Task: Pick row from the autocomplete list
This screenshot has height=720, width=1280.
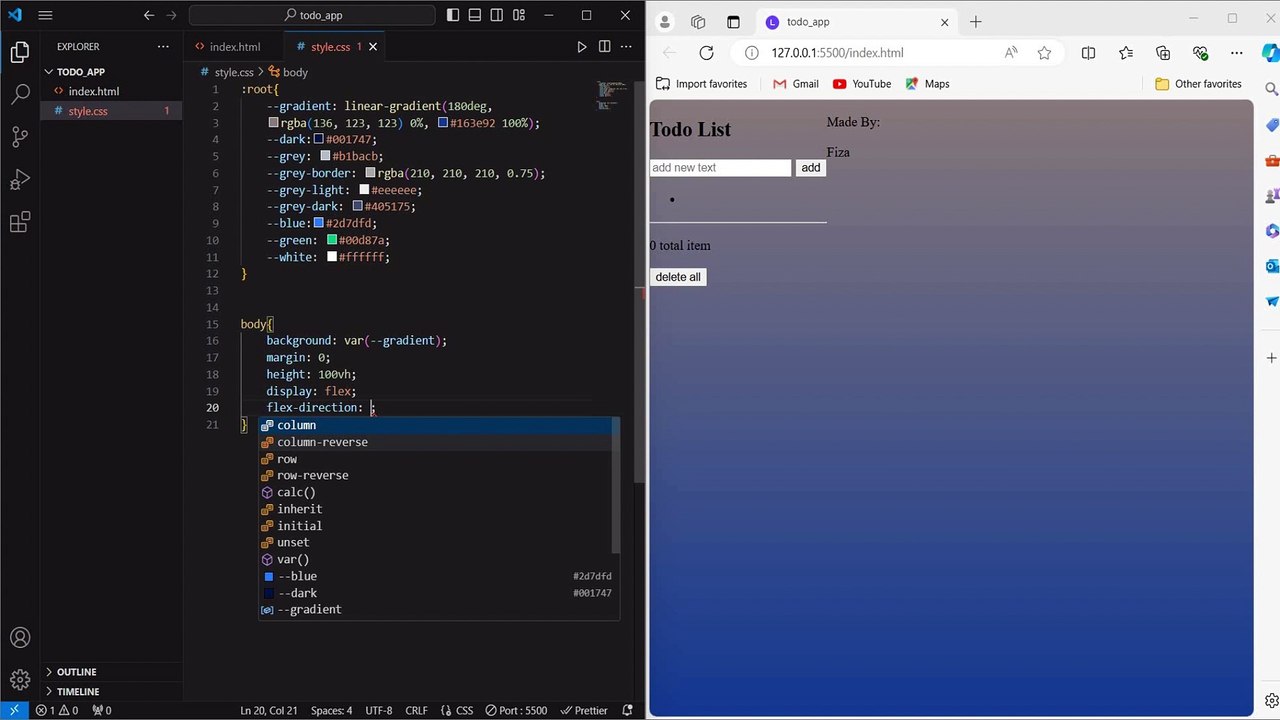Action: pos(439,459)
